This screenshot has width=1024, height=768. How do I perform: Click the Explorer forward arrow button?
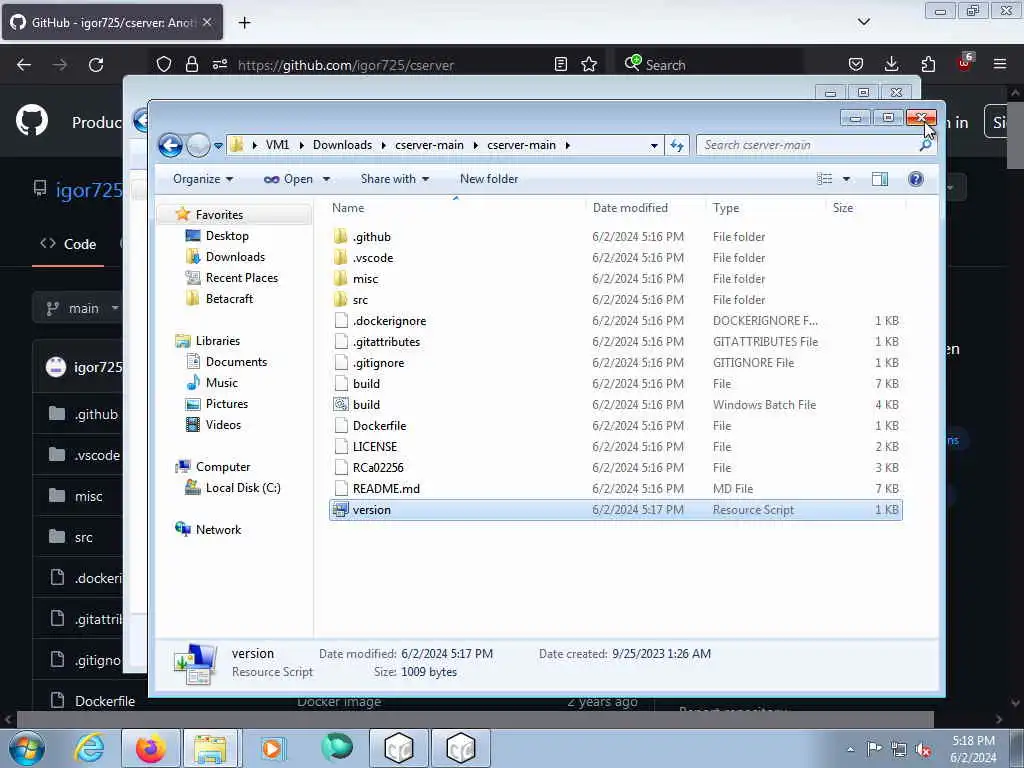[198, 145]
